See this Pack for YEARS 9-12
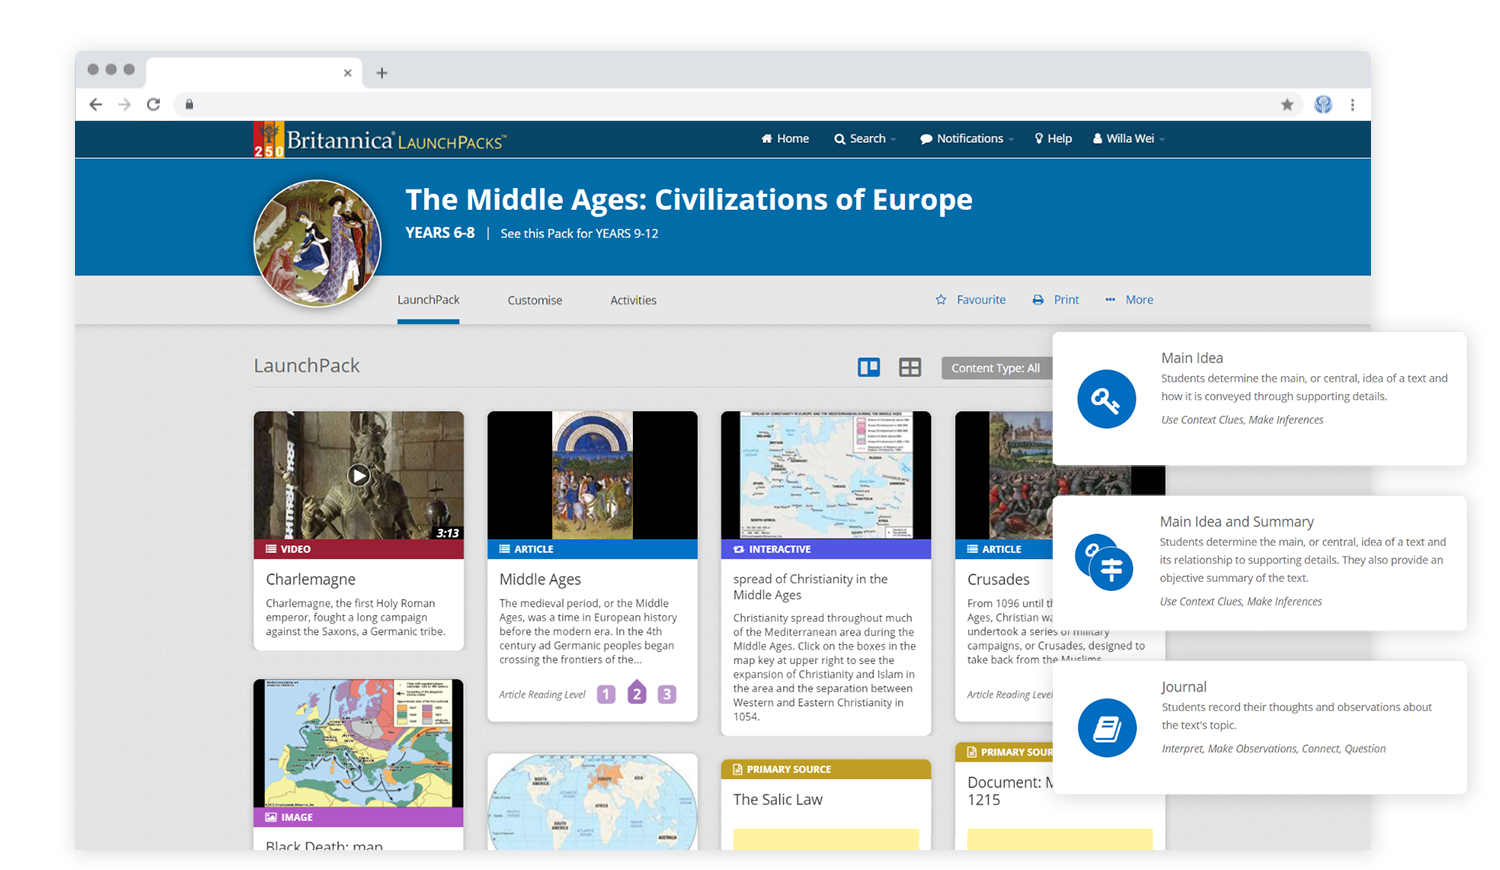The height and width of the screenshot is (870, 1500). 579,234
